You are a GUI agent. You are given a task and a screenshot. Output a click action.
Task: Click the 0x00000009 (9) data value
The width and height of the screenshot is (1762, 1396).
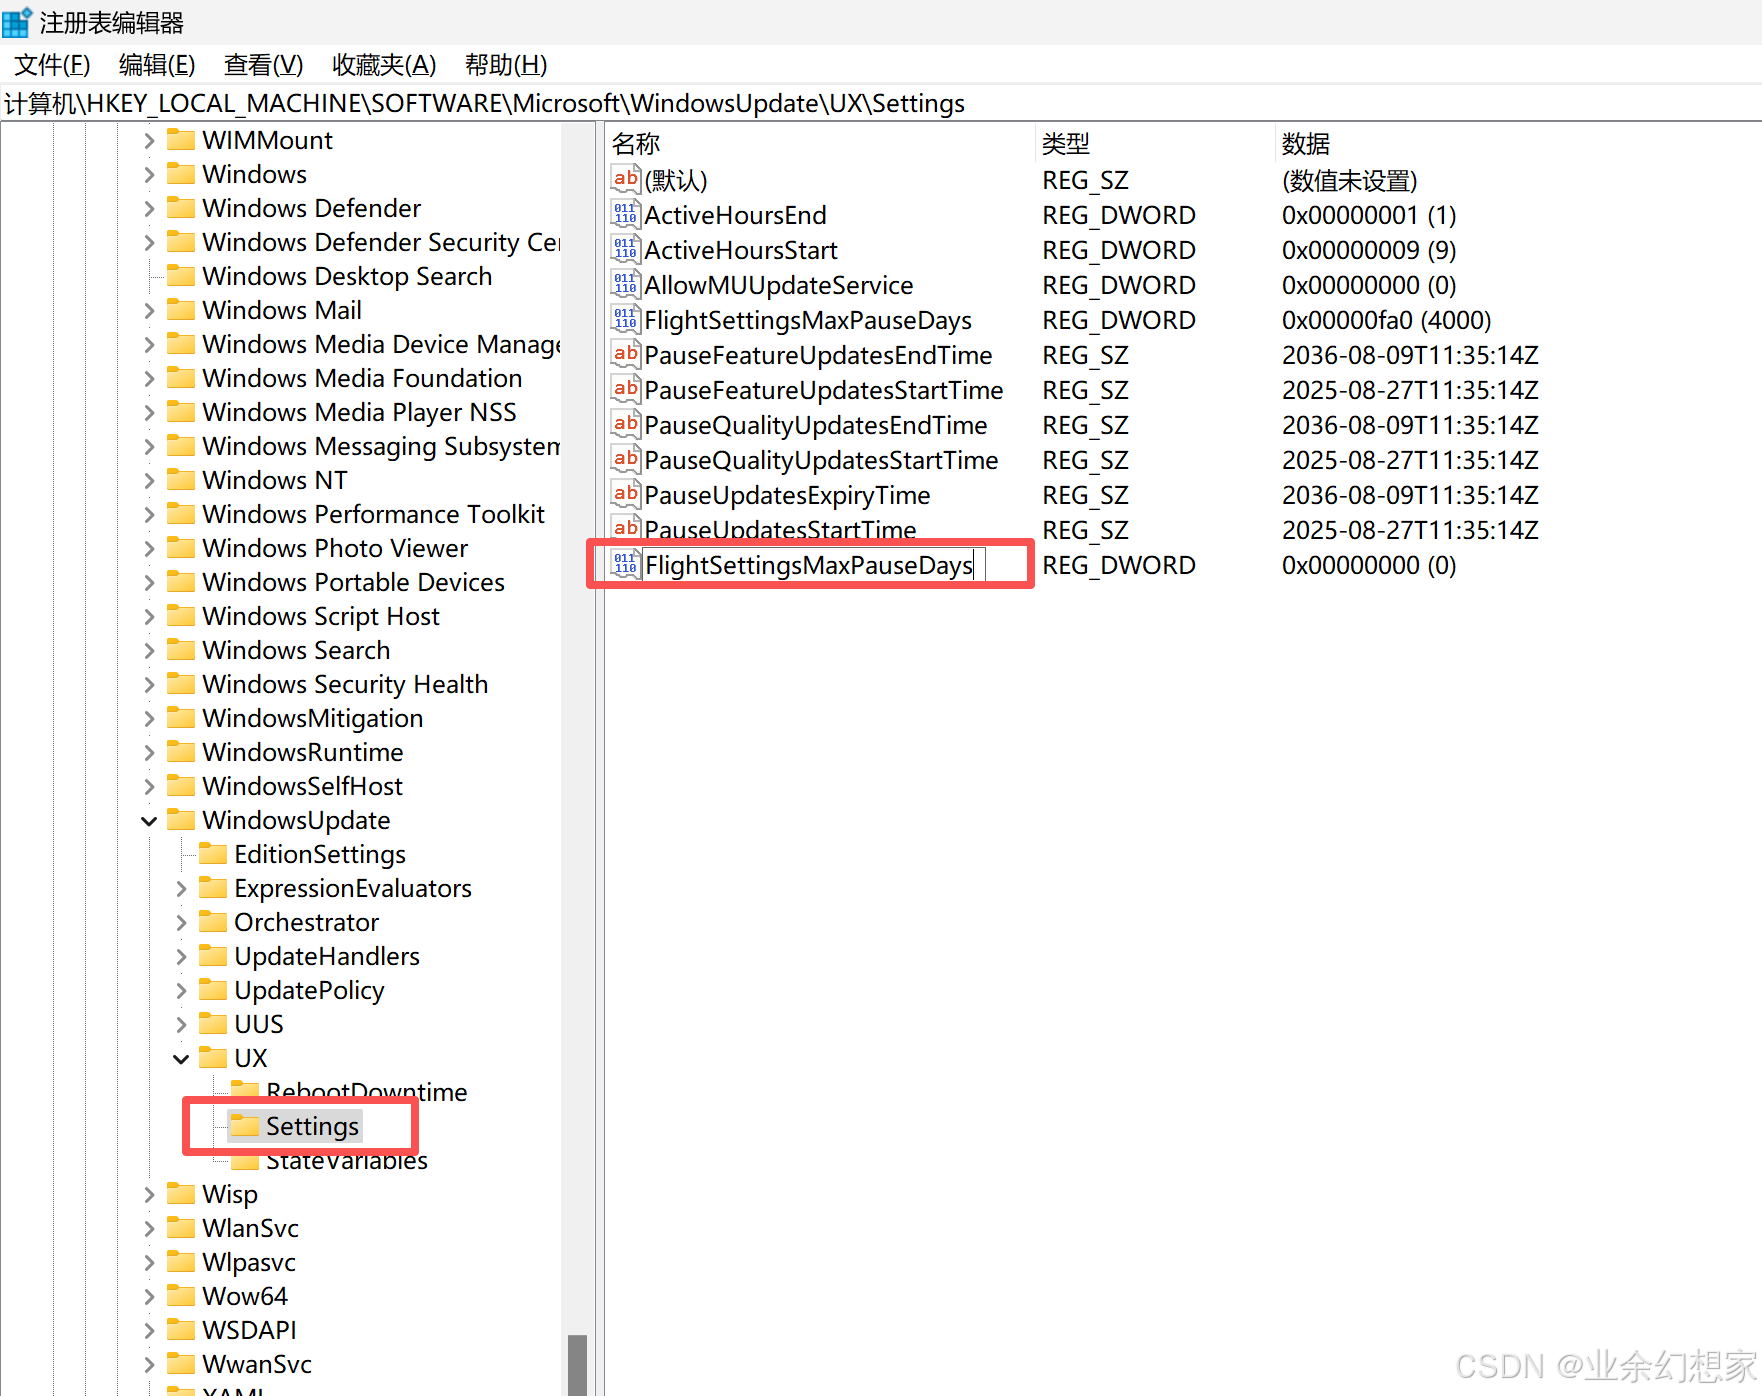click(1368, 250)
